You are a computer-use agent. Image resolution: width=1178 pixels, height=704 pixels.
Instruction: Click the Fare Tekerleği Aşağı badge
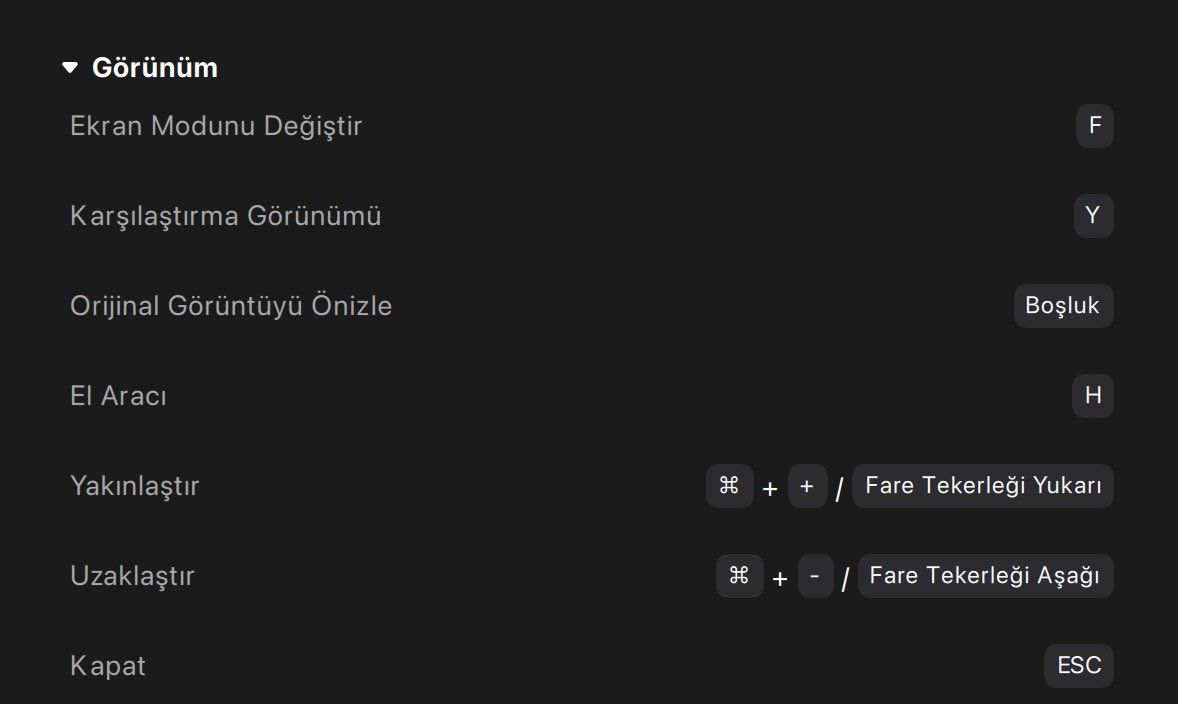(x=985, y=576)
